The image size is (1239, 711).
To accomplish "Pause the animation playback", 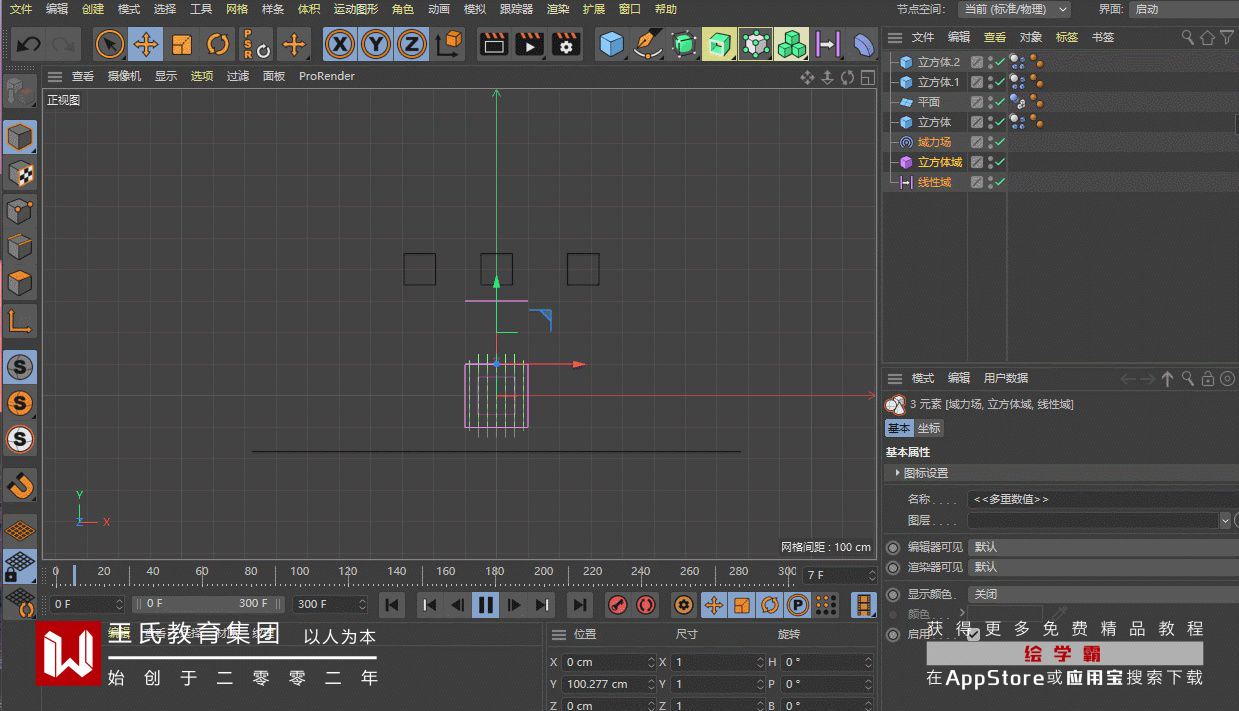I will (486, 605).
